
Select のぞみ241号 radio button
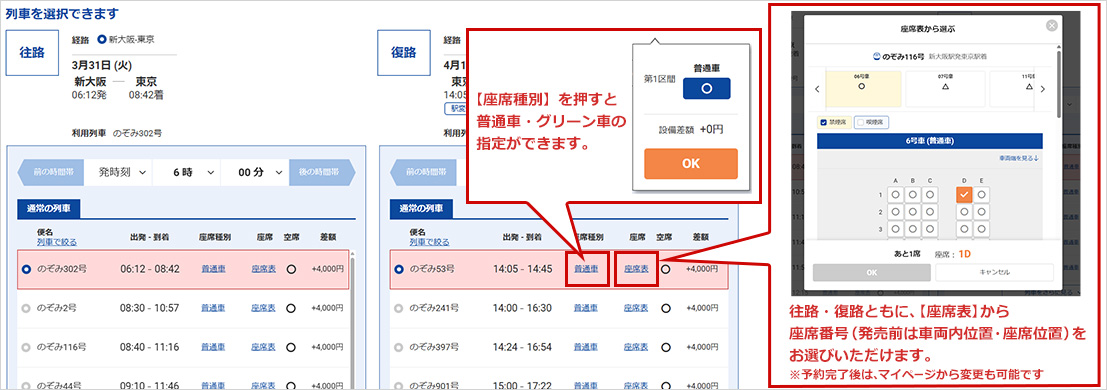coord(399,309)
